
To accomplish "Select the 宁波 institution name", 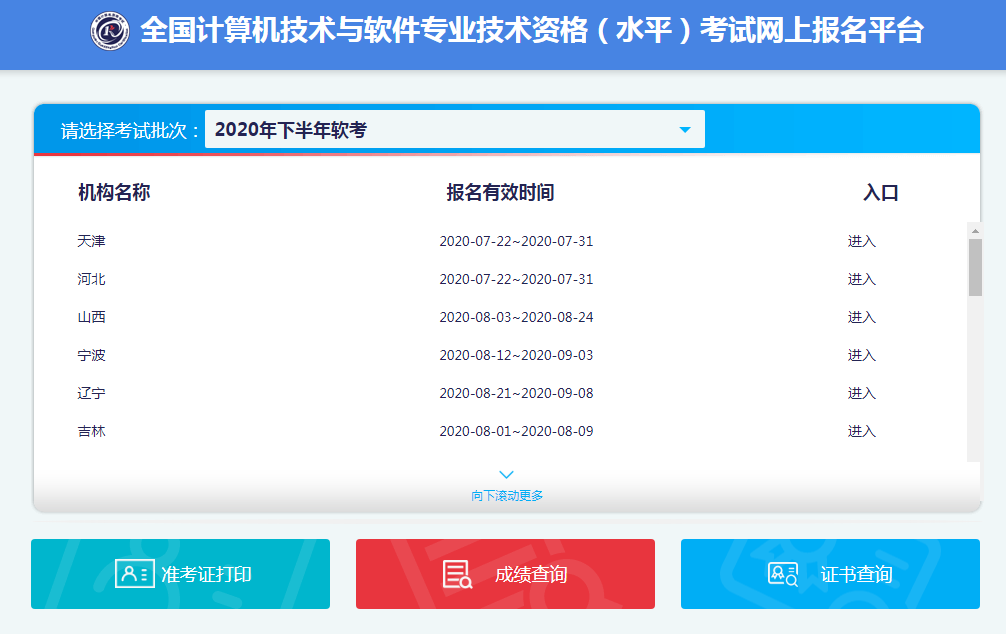I will (91, 355).
